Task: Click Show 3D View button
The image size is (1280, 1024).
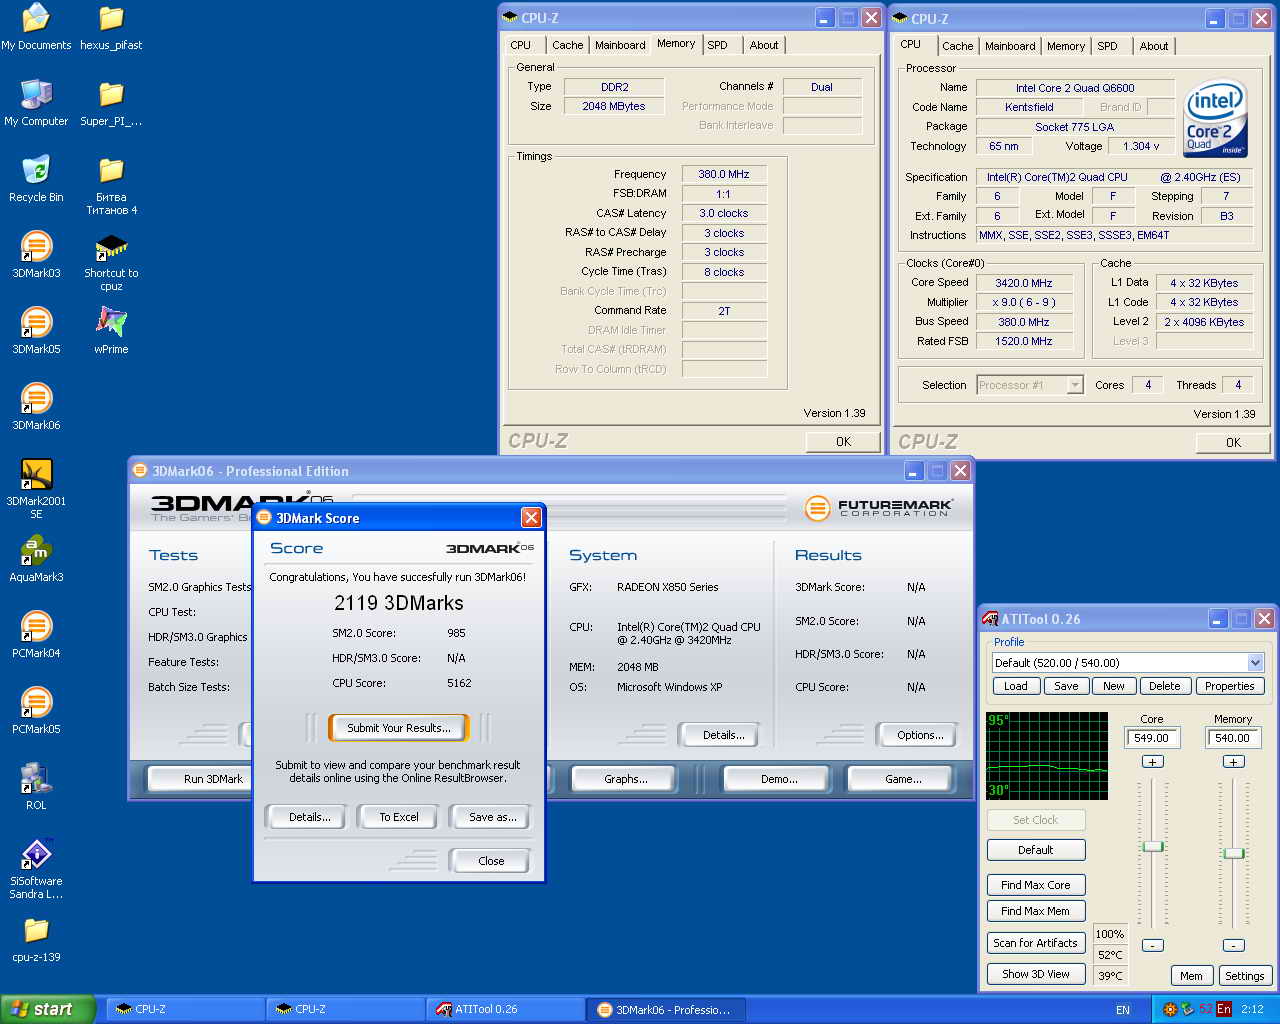Action: coord(1036,974)
